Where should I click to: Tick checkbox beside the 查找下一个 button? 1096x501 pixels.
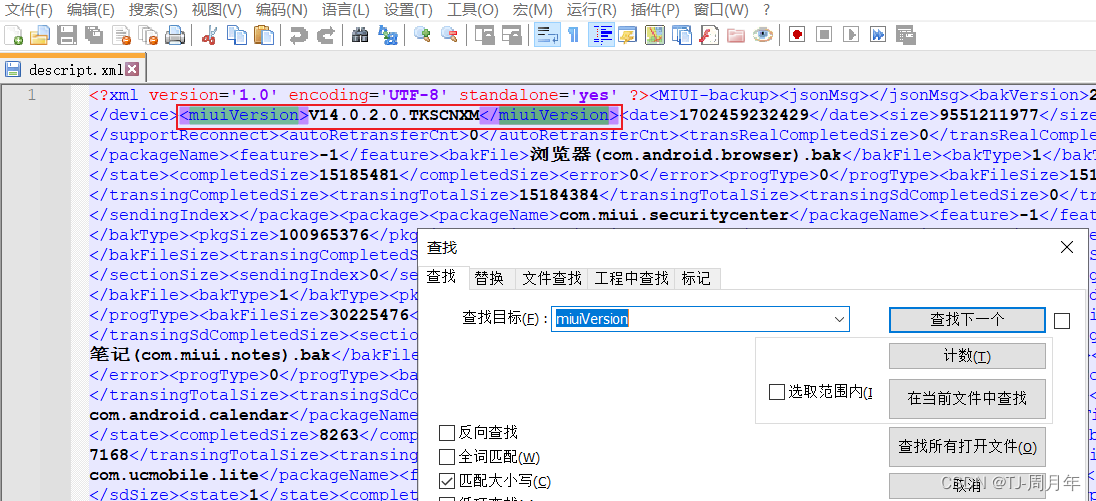point(1062,321)
